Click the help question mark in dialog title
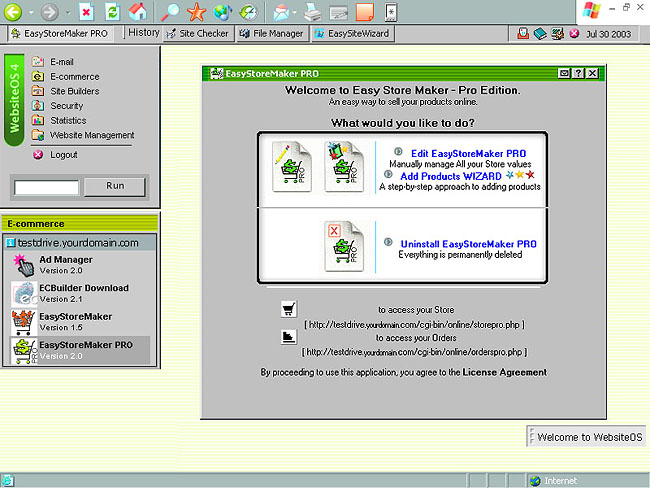Image resolution: width=650 pixels, height=488 pixels. point(578,73)
